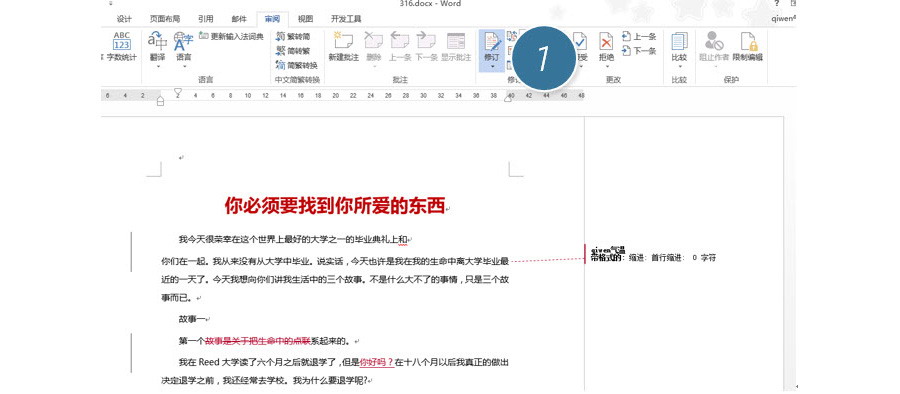Go to next comment 下一条
The height and width of the screenshot is (394, 900).
(x=426, y=46)
